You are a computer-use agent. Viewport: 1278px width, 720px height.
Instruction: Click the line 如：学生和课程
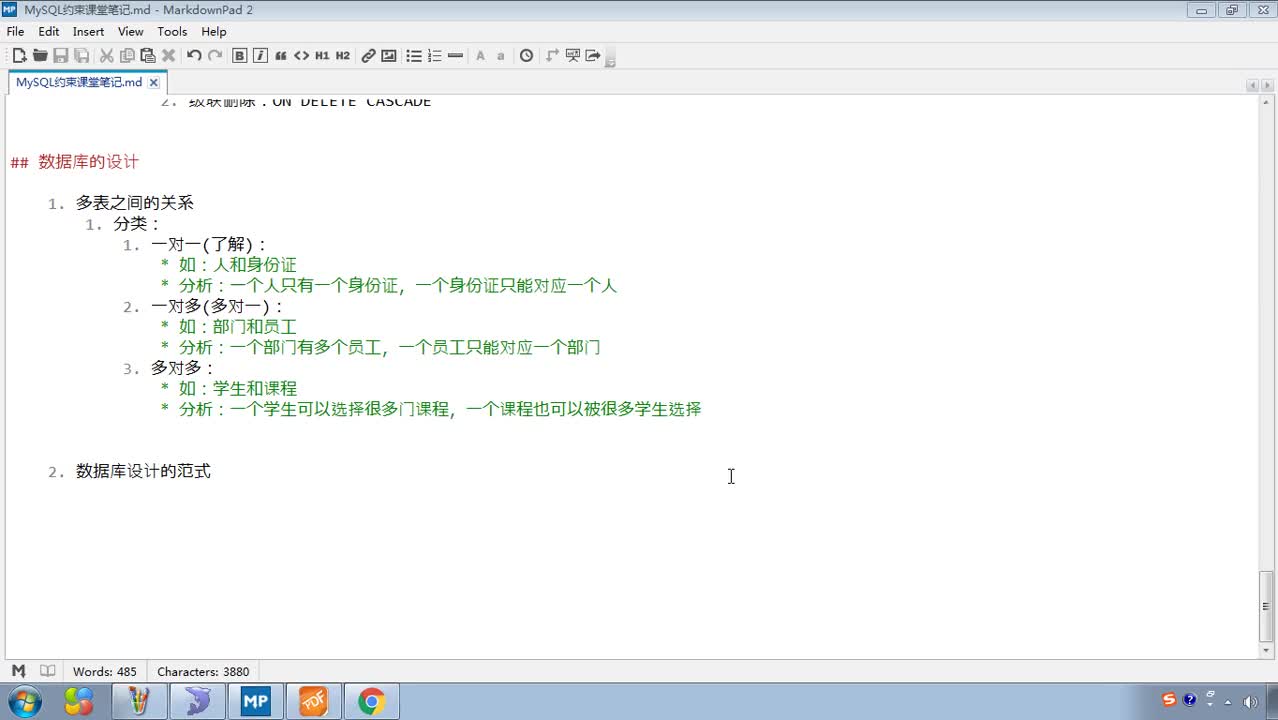pyautogui.click(x=238, y=388)
